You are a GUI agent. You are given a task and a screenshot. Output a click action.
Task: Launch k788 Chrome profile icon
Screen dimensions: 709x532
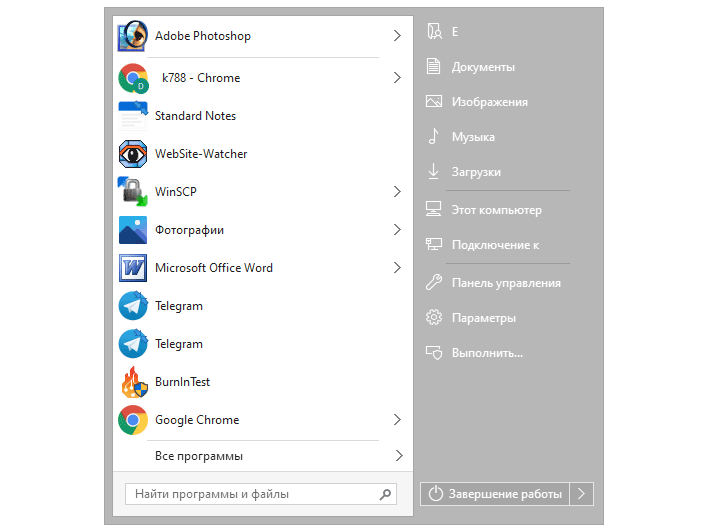tap(133, 78)
